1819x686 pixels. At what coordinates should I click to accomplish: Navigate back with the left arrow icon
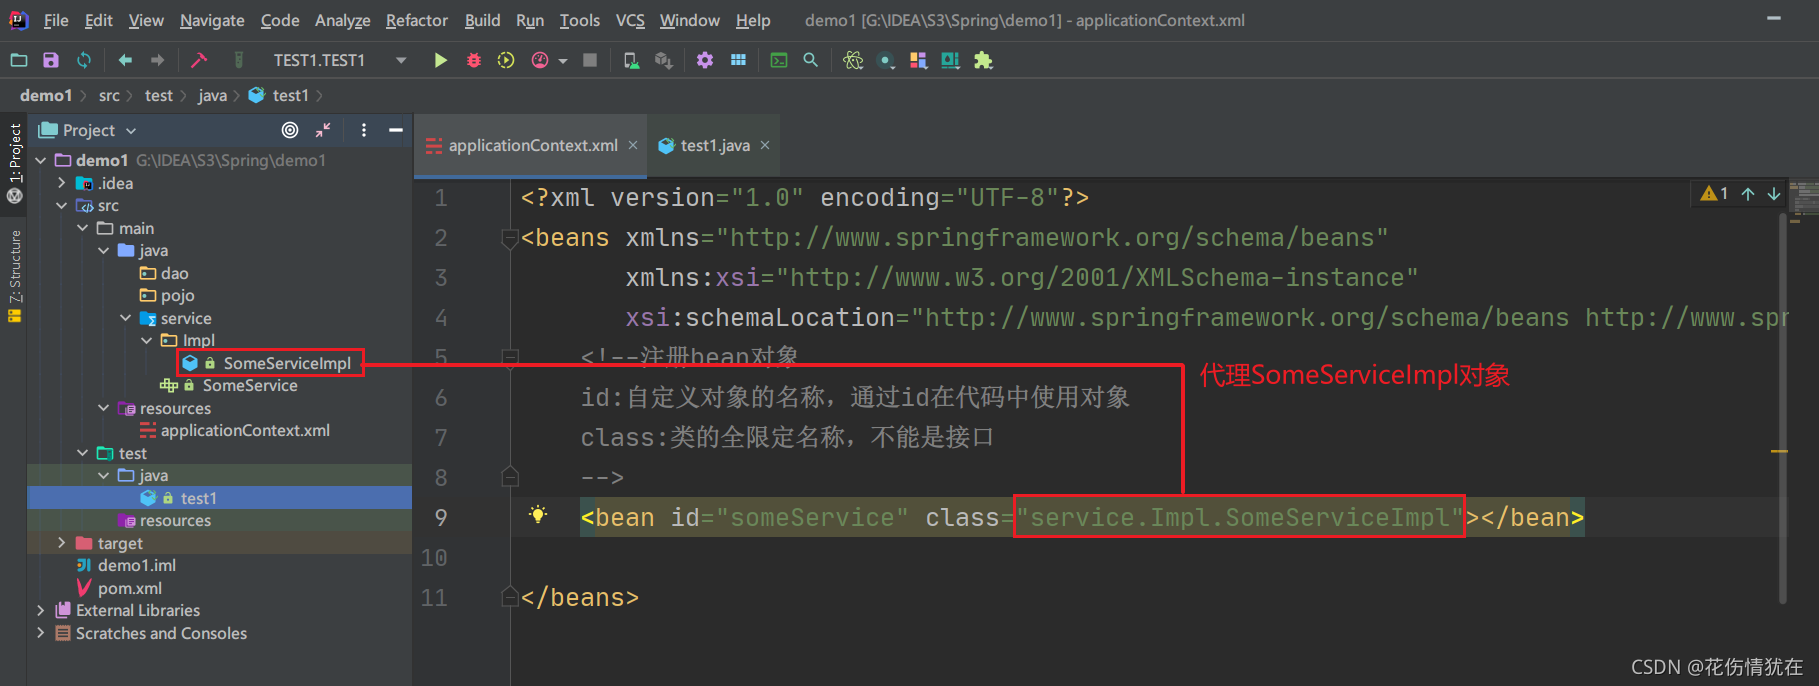coord(125,60)
